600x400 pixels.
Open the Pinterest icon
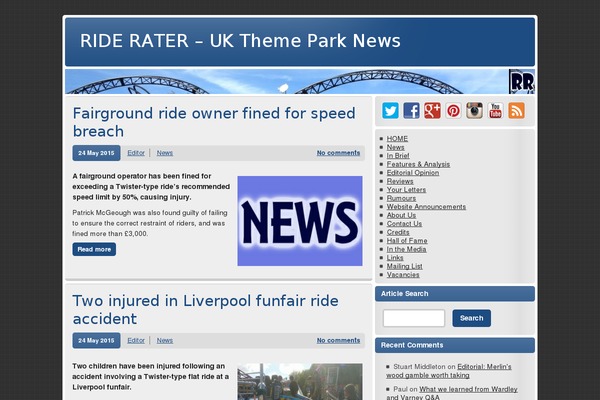coord(453,111)
